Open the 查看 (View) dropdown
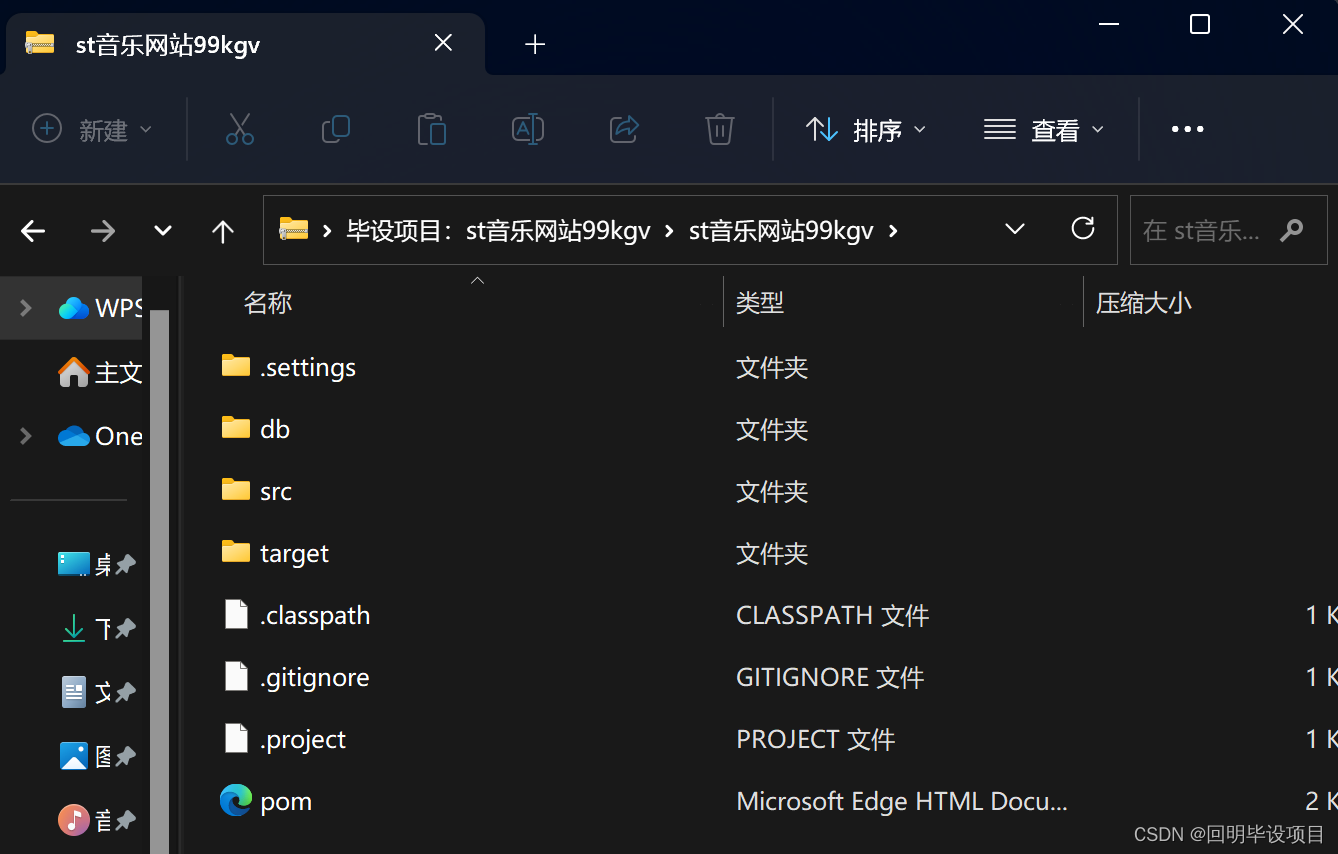This screenshot has width=1338, height=854. tap(1043, 129)
